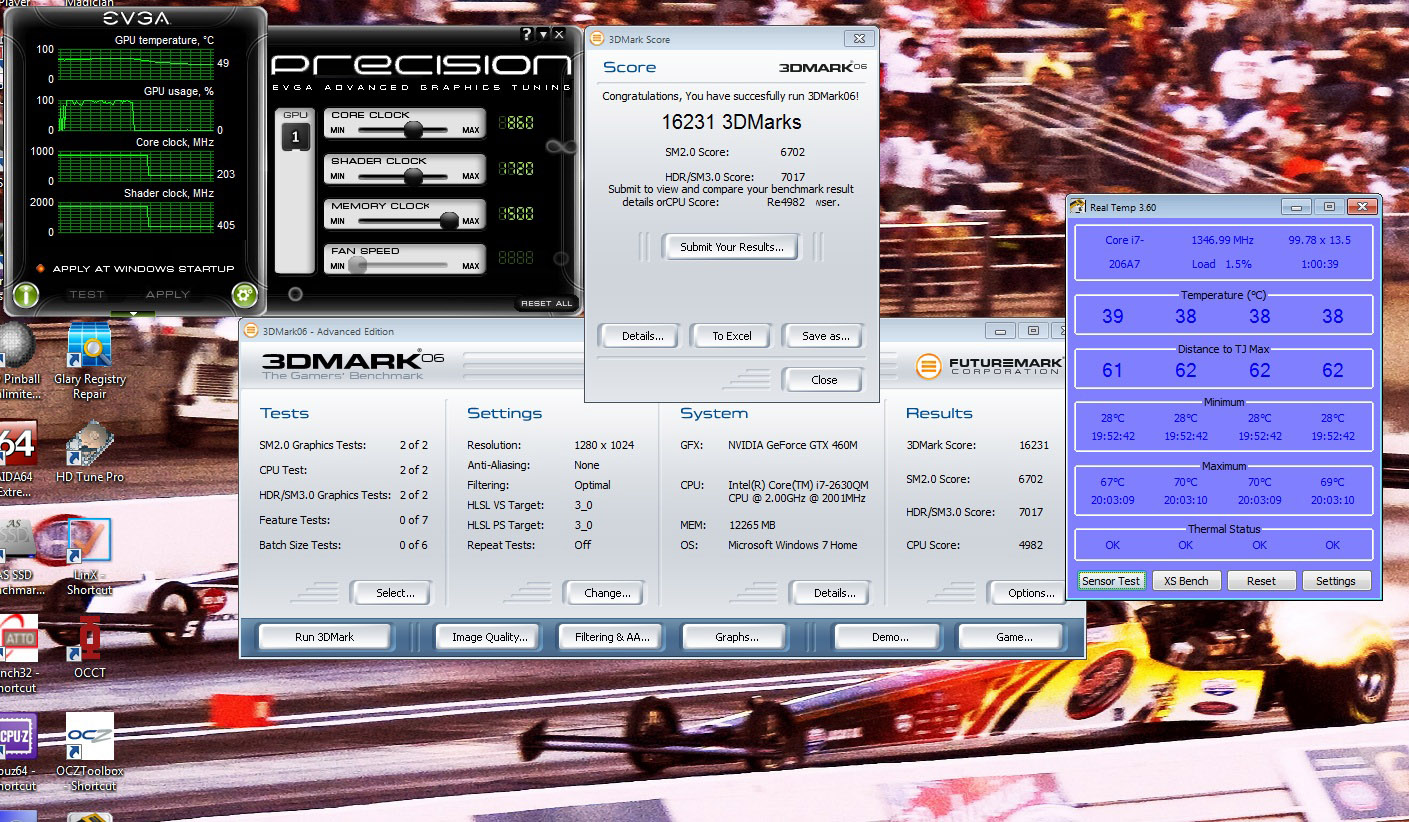Open the Graphs feature
This screenshot has height=822, width=1409.
tap(736, 637)
